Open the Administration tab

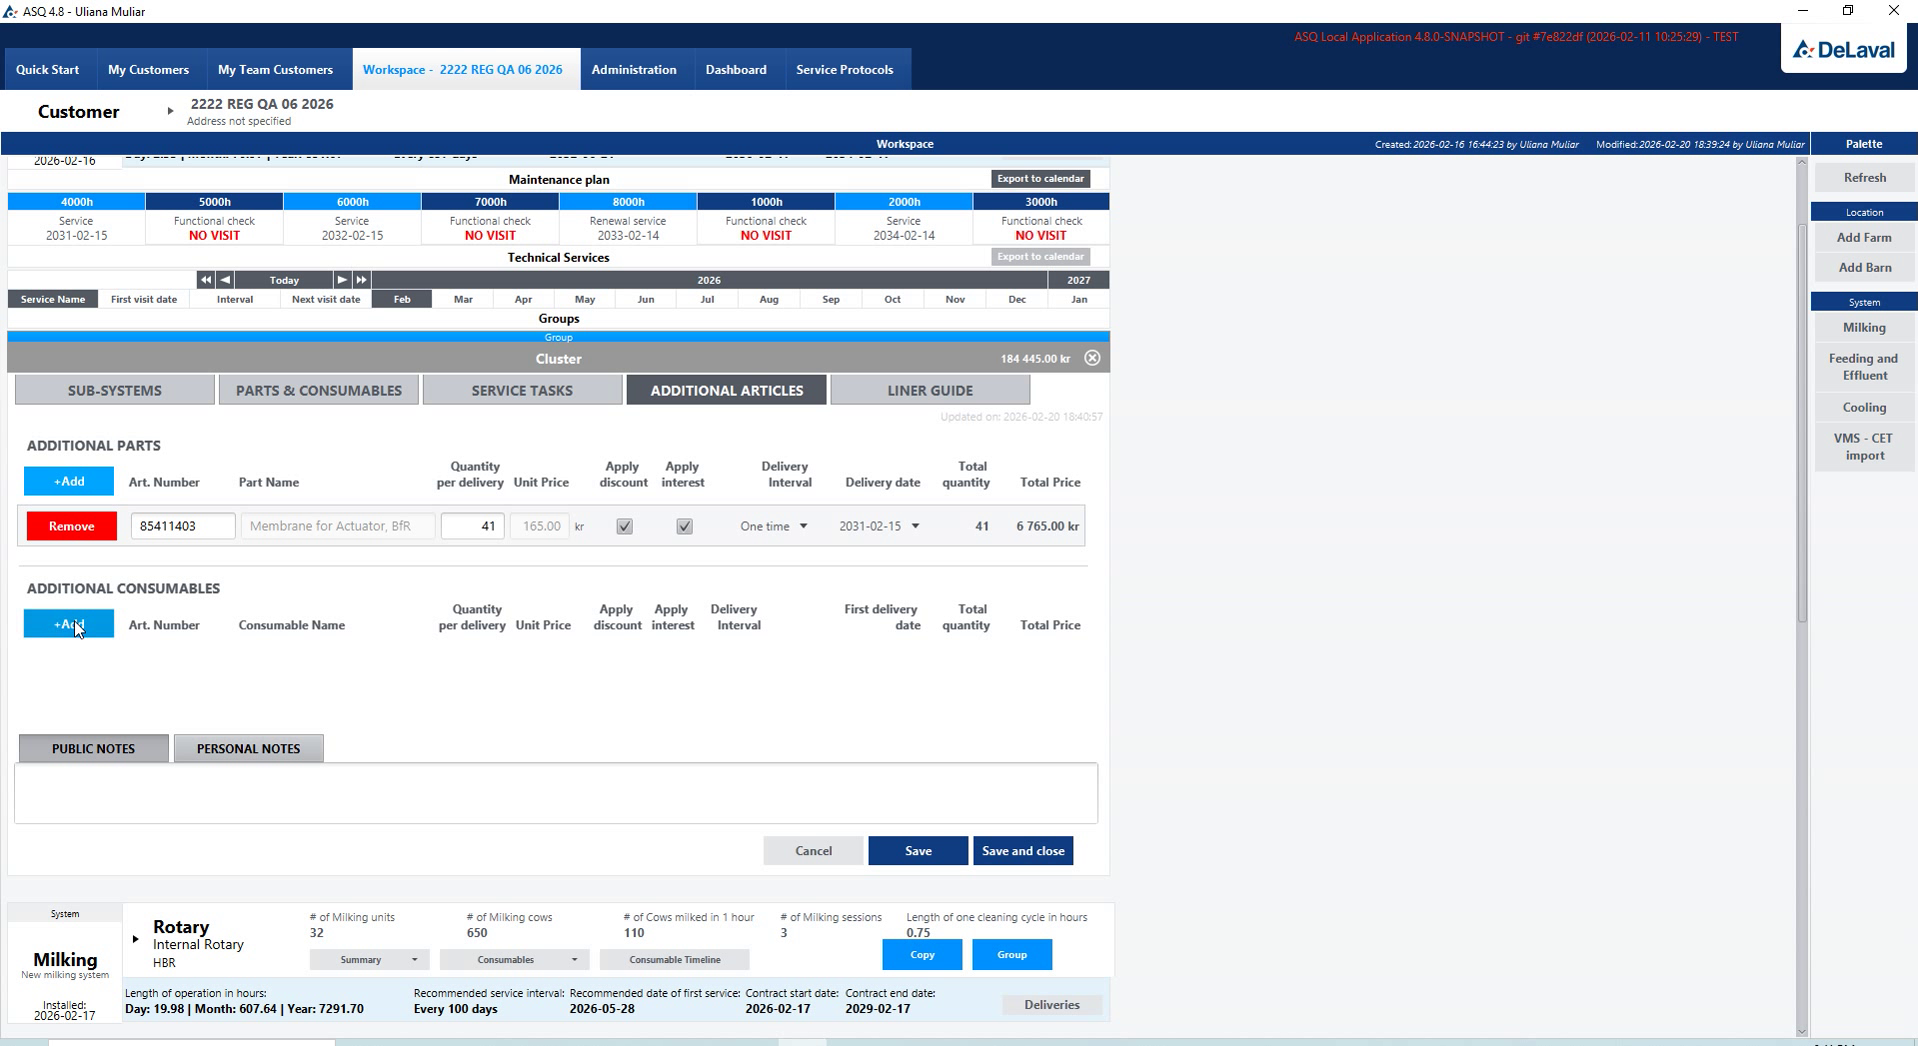pos(634,69)
